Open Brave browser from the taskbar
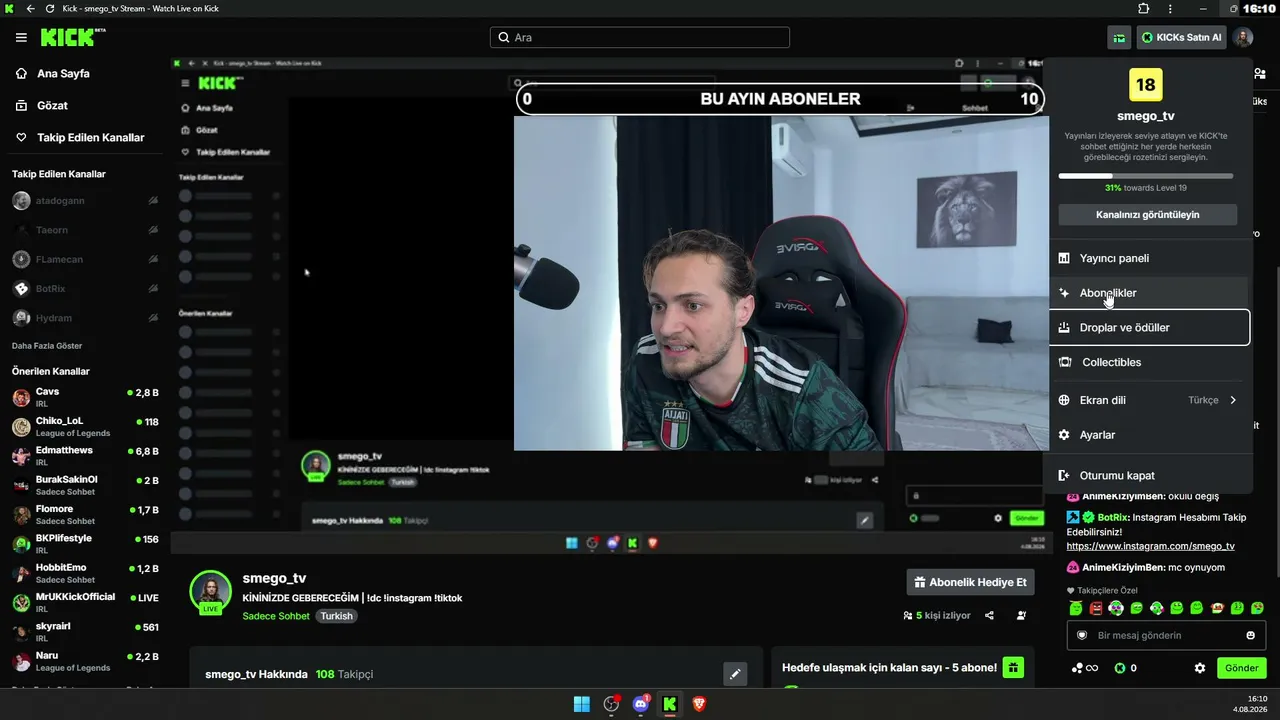 pos(699,704)
